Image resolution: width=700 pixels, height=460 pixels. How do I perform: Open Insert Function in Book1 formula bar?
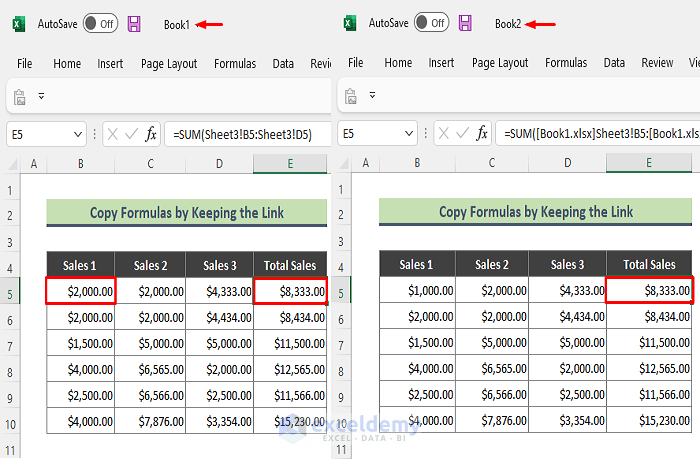pyautogui.click(x=150, y=133)
